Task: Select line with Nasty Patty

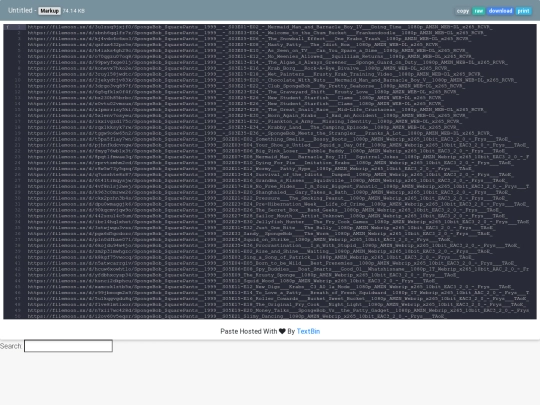Action: click(x=233, y=44)
